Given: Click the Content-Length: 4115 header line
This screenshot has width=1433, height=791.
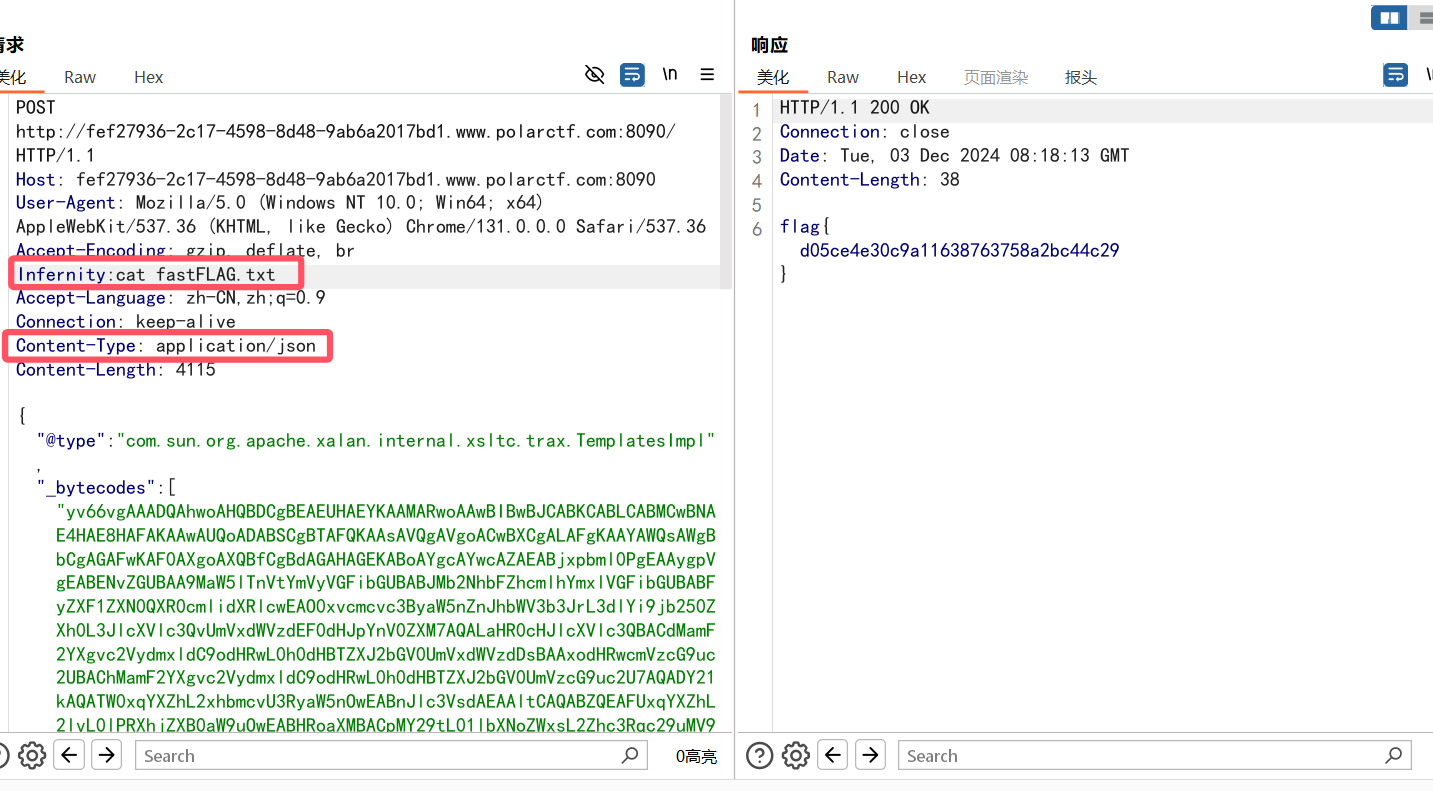Looking at the screenshot, I should (x=116, y=370).
